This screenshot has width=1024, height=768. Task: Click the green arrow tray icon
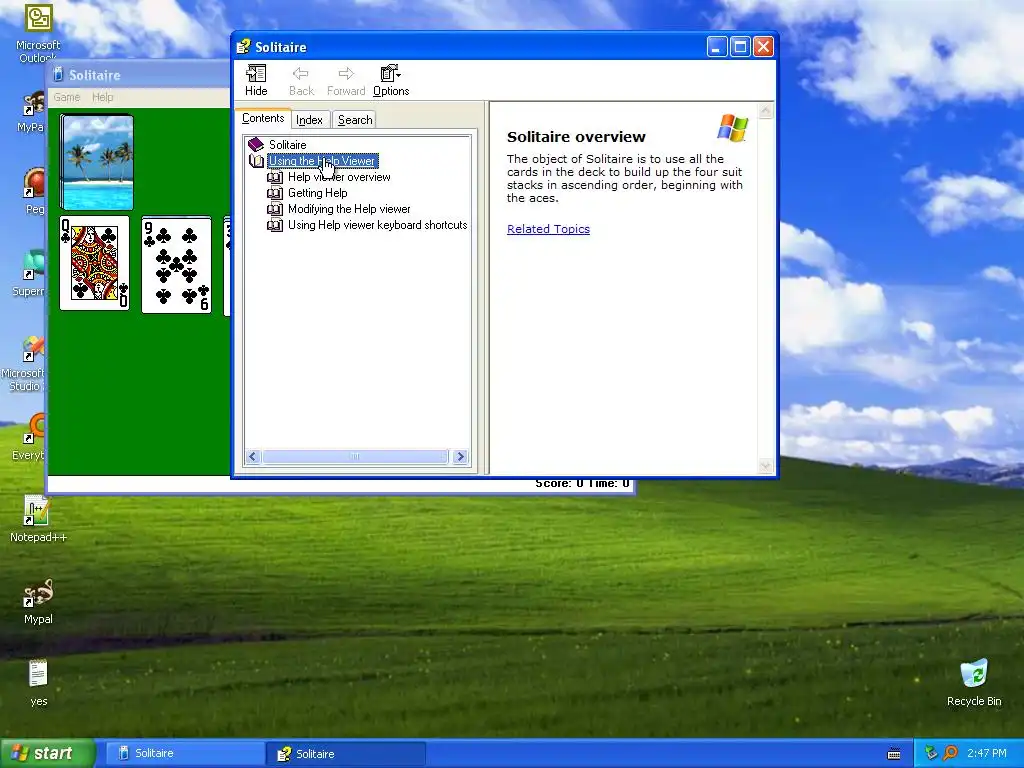931,754
